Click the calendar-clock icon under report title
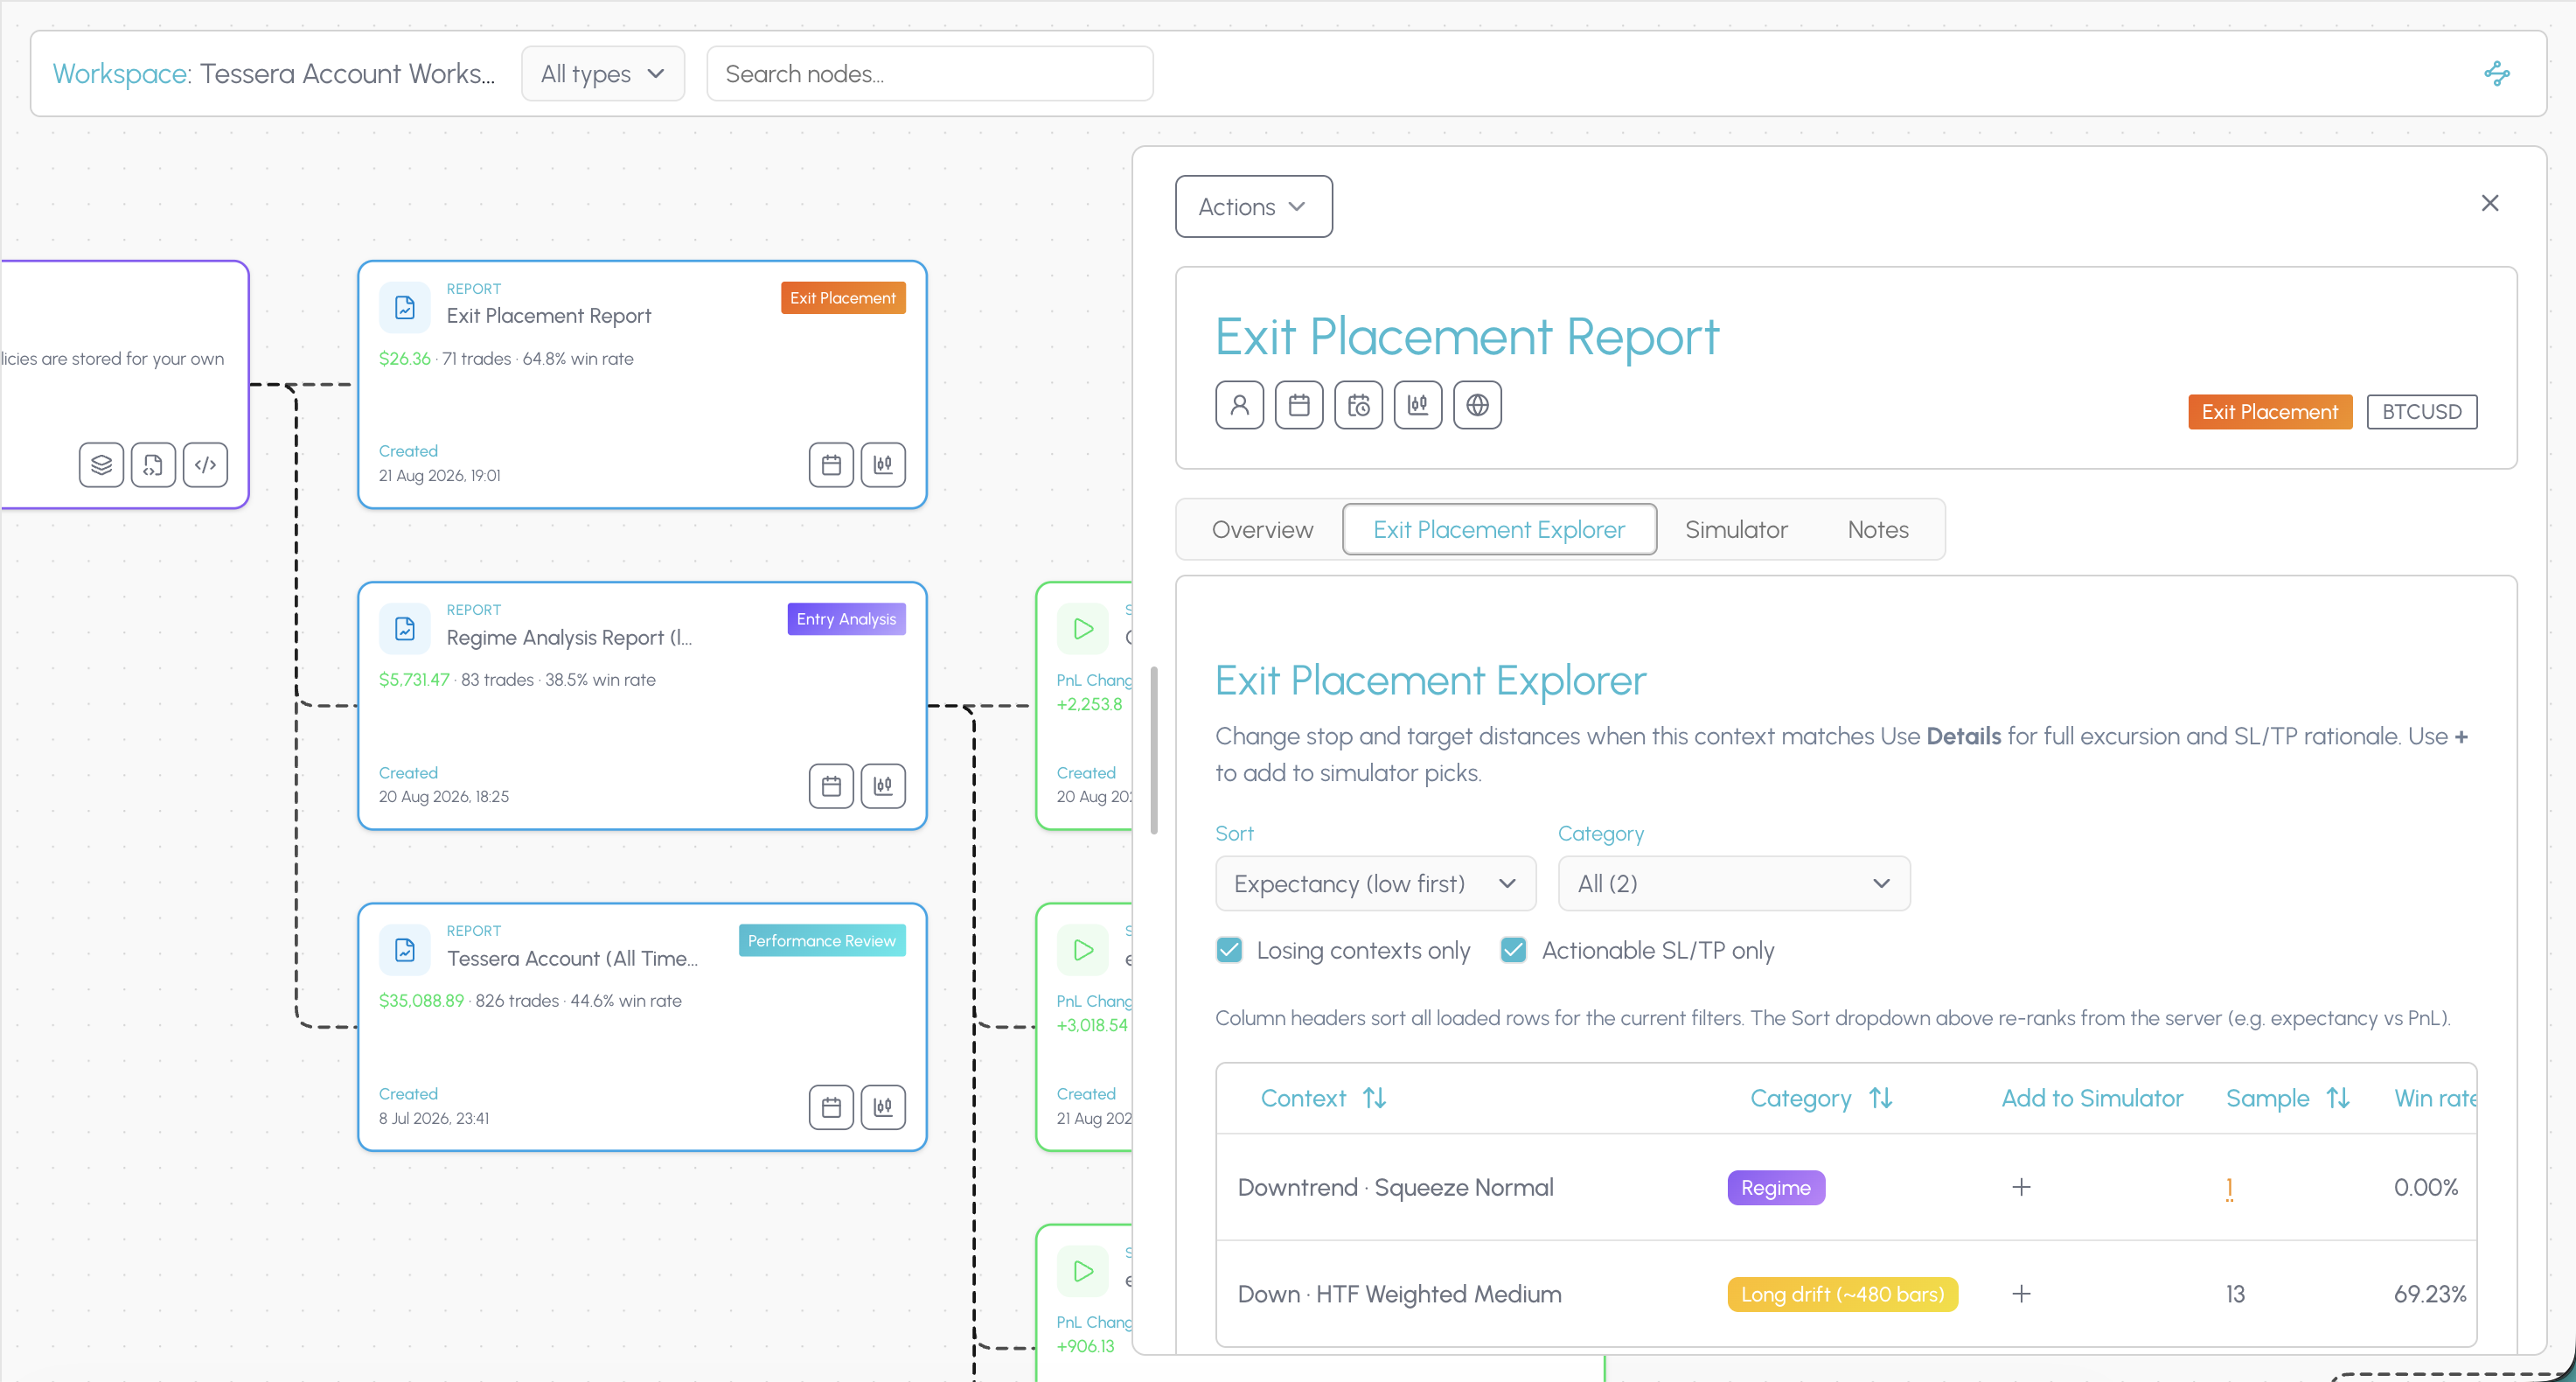This screenshot has width=2576, height=1382. (1358, 405)
